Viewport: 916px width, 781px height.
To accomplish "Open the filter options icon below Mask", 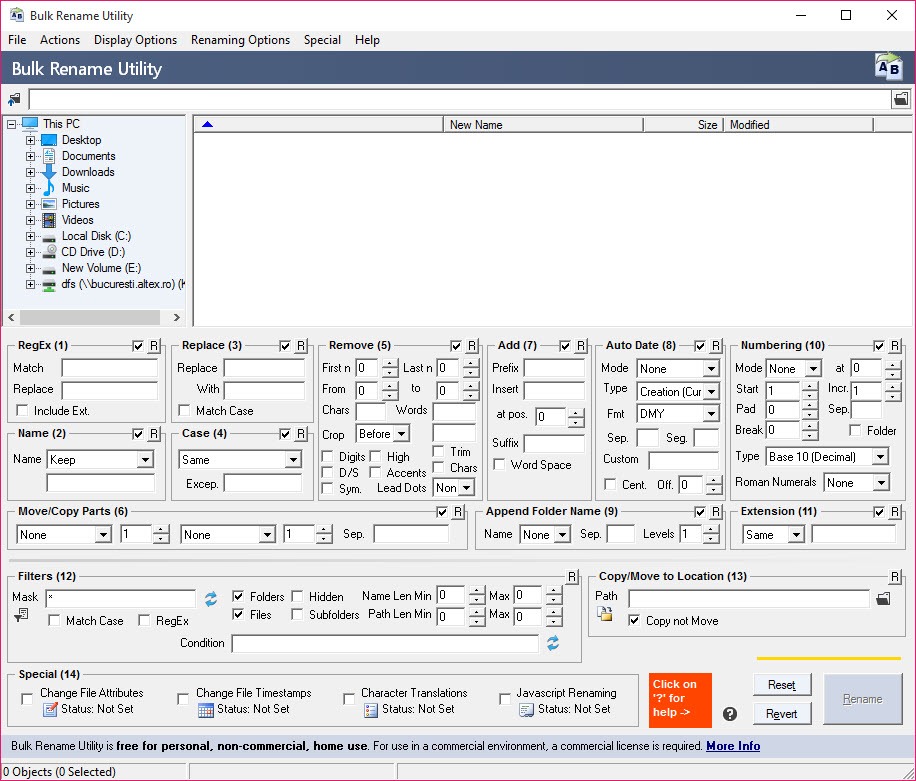I will coord(21,615).
